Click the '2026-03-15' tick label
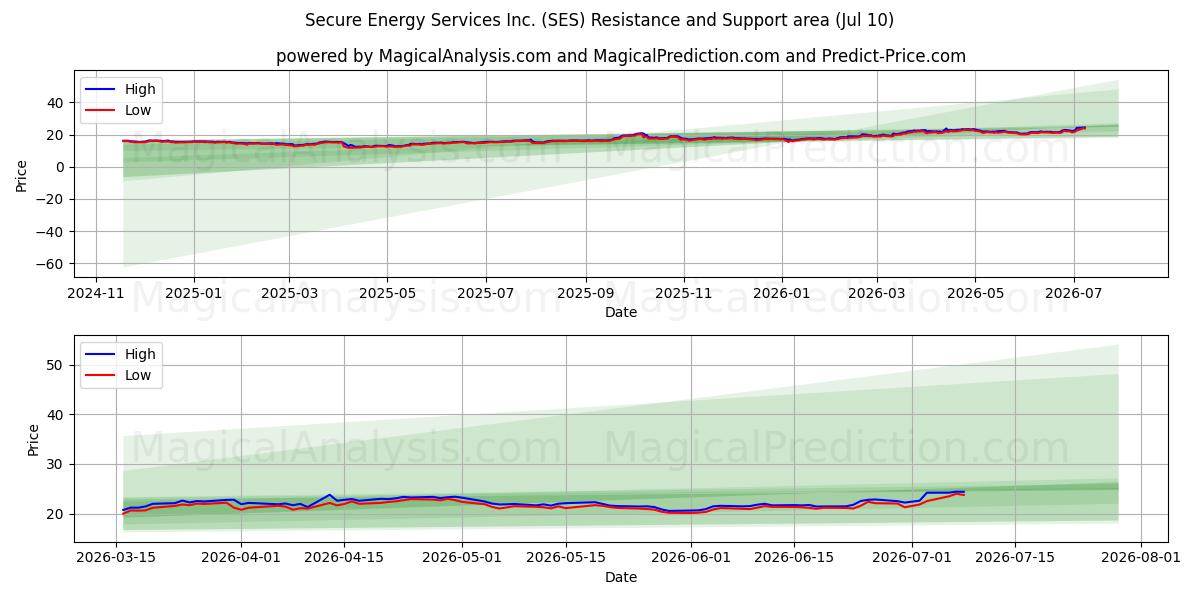 (116, 559)
